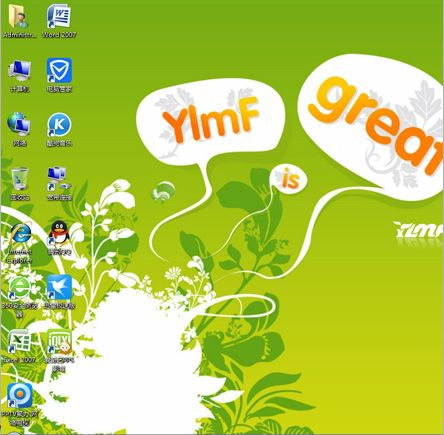The height and width of the screenshot is (435, 444).
Task: Click the white YLMF logo on wallpaper
Action: click(x=419, y=229)
